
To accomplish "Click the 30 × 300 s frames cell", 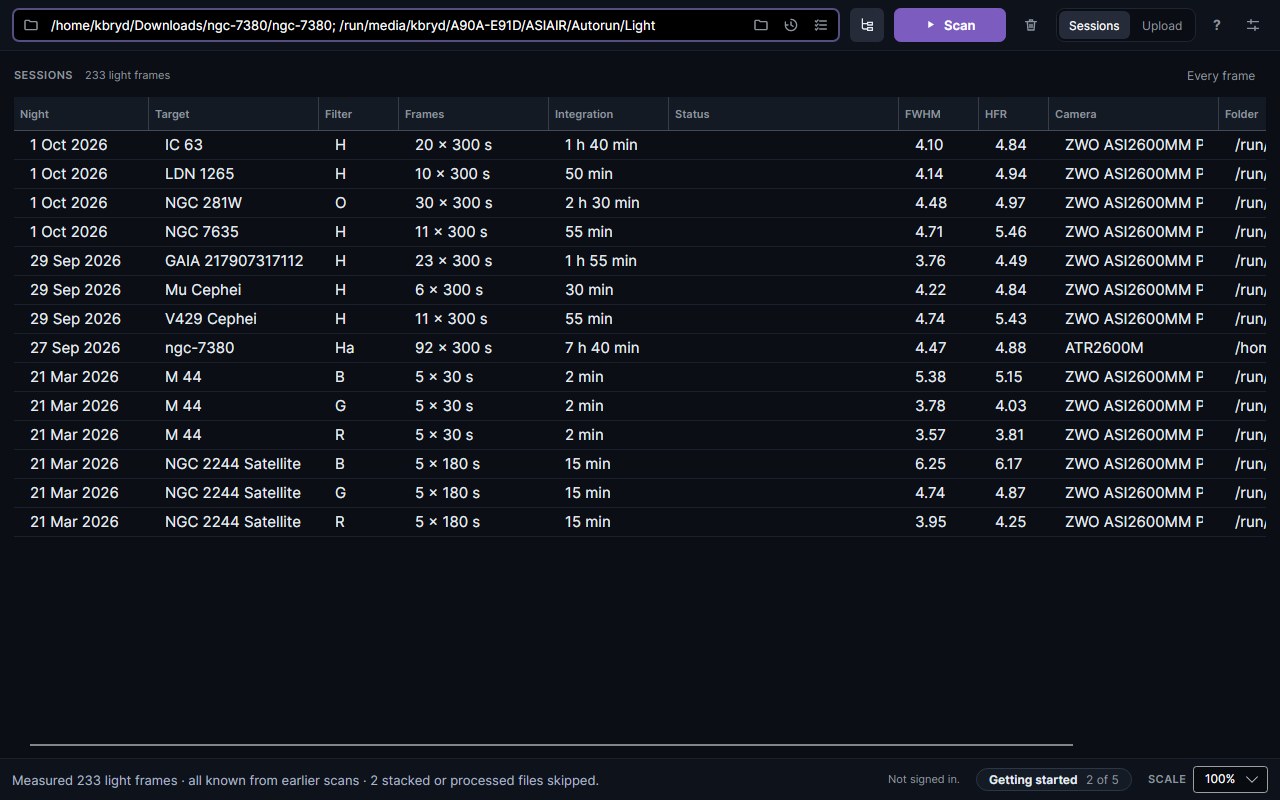I will pyautogui.click(x=453, y=203).
